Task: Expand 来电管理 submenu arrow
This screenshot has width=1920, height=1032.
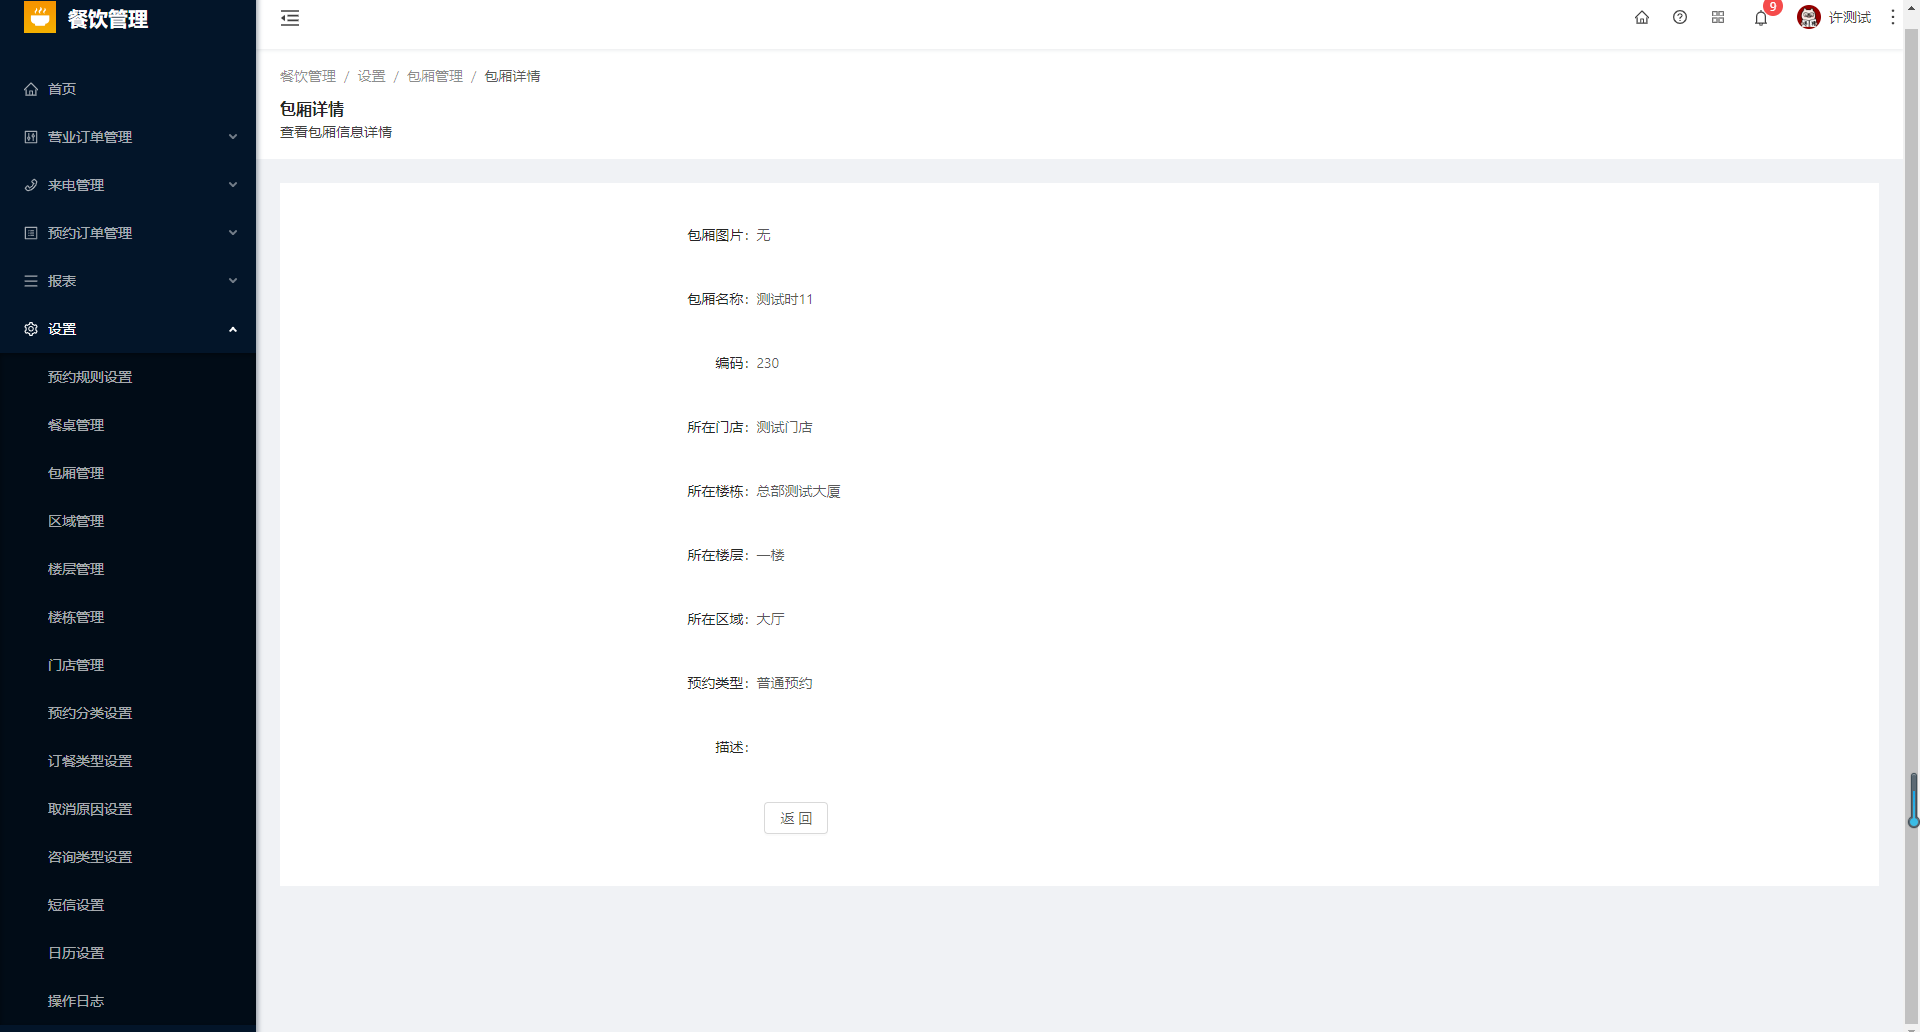Action: 233,185
